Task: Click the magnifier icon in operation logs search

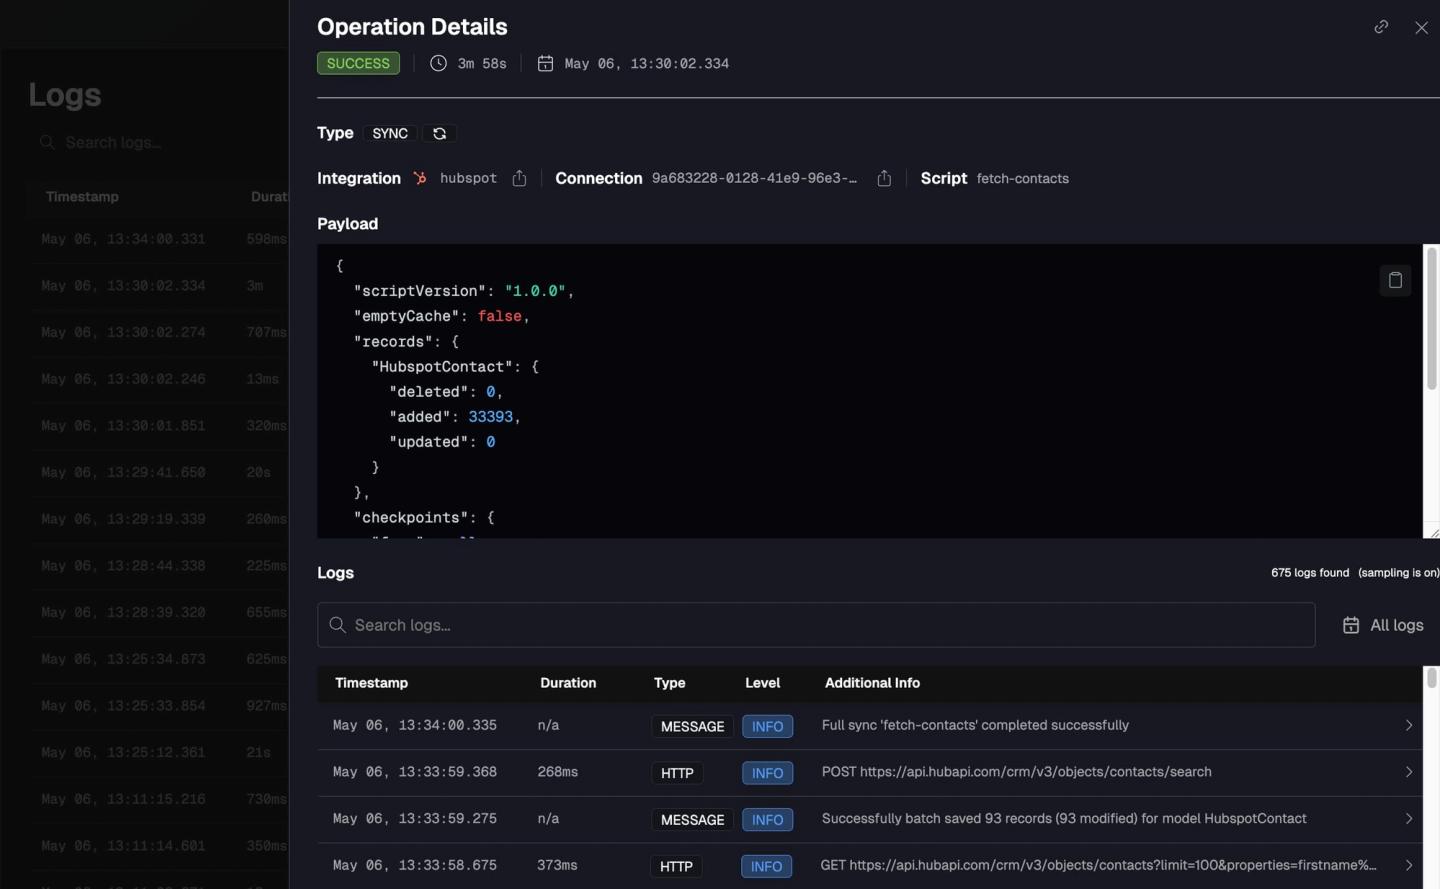Action: [x=337, y=625]
